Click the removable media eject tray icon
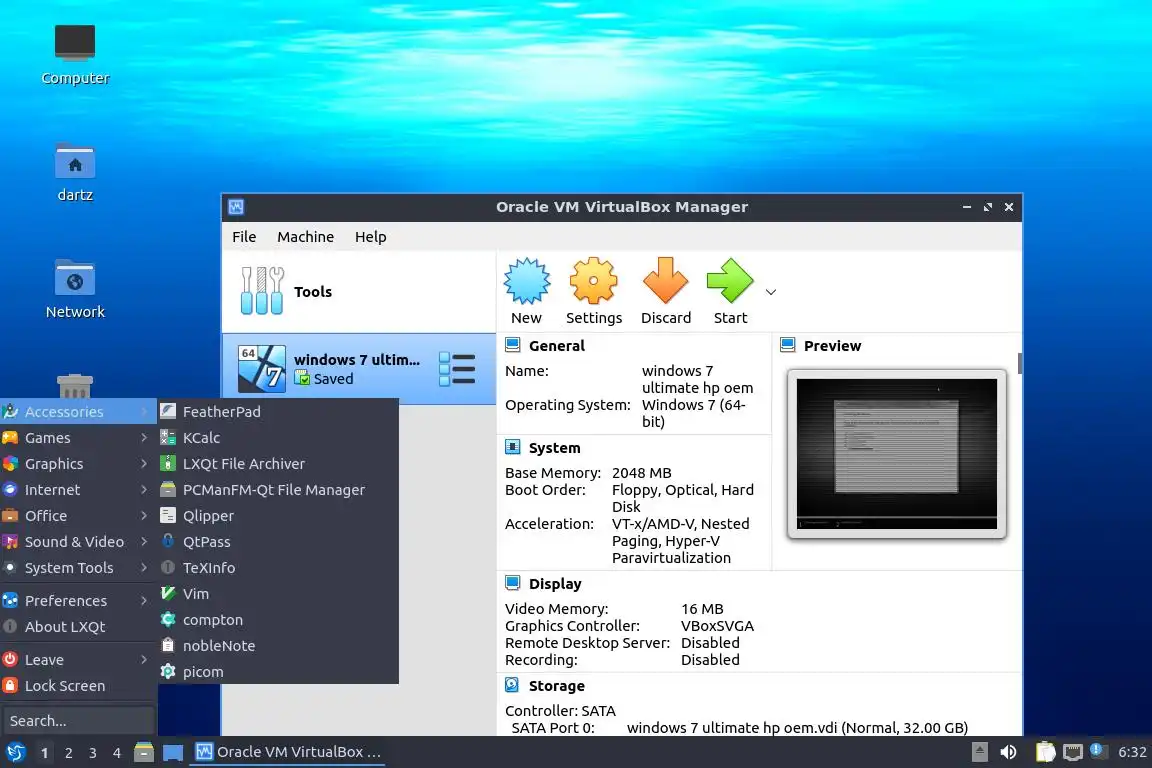Screen dimensions: 1152x768 [979, 752]
